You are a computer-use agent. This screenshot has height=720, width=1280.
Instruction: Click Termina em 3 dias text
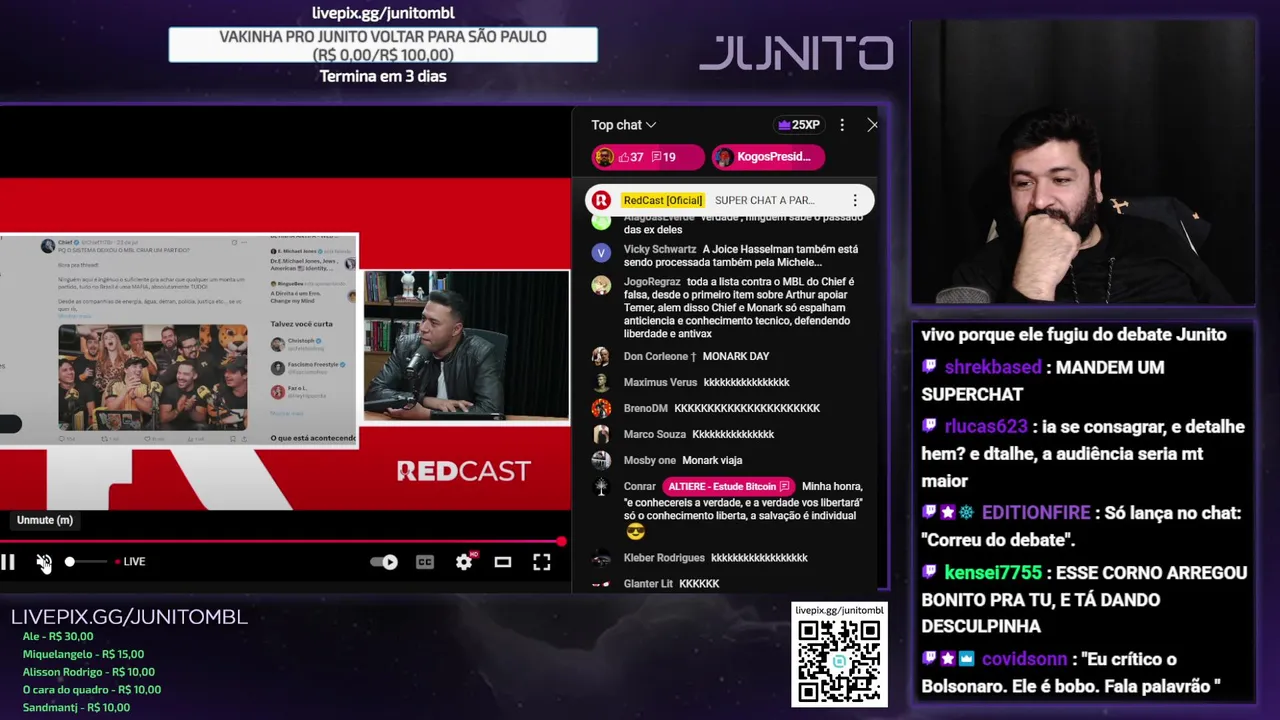coord(383,76)
